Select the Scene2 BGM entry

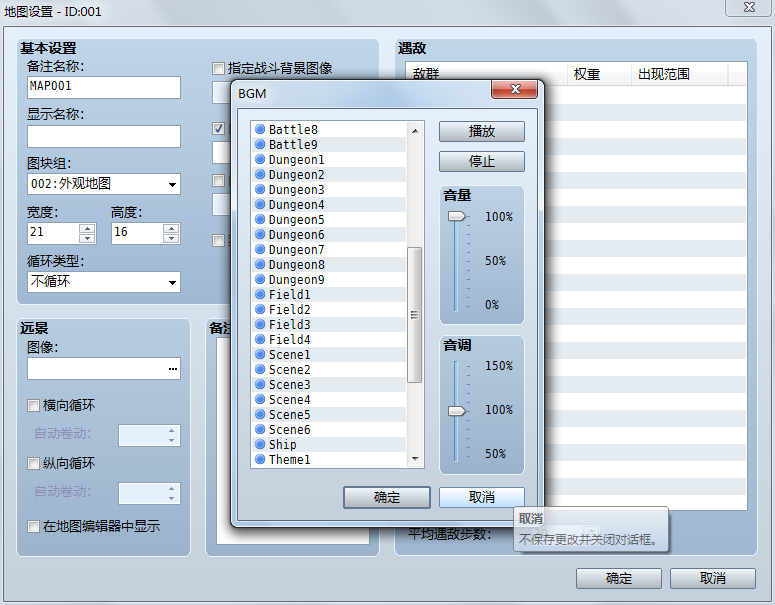(x=329, y=369)
